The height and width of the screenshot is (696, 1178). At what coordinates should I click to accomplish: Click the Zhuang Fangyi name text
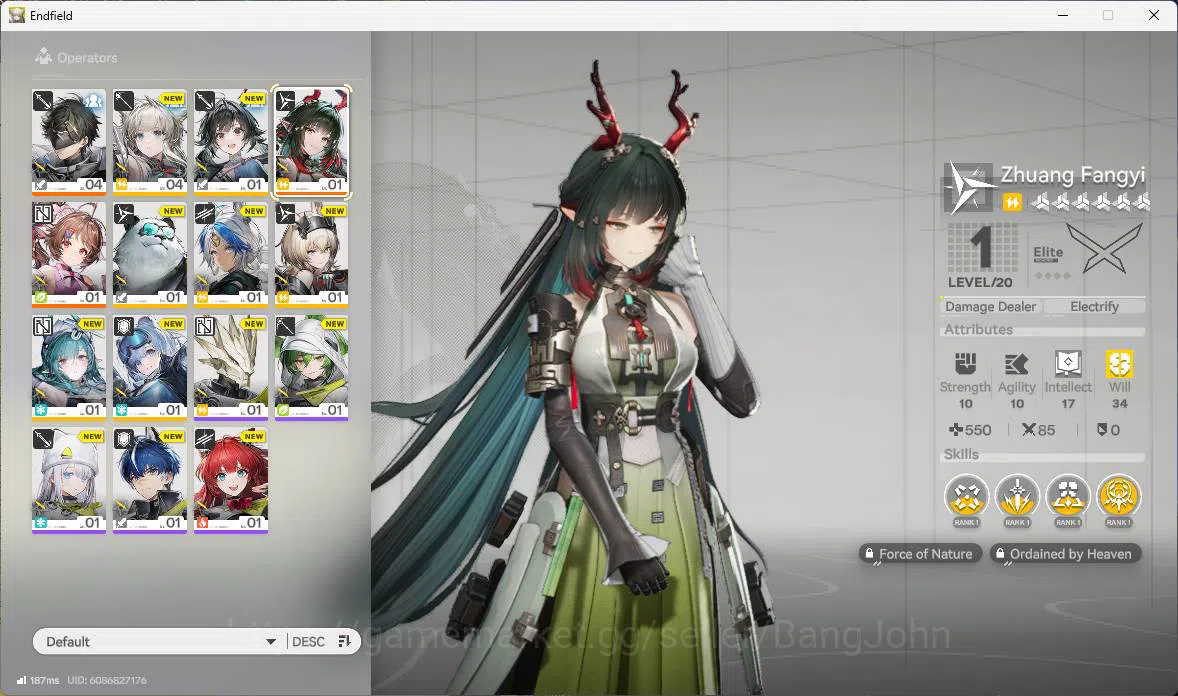[1073, 176]
